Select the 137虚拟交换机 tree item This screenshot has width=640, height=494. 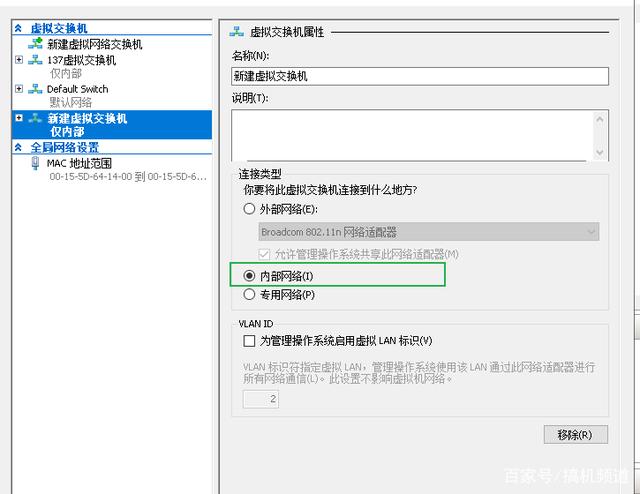[x=81, y=60]
